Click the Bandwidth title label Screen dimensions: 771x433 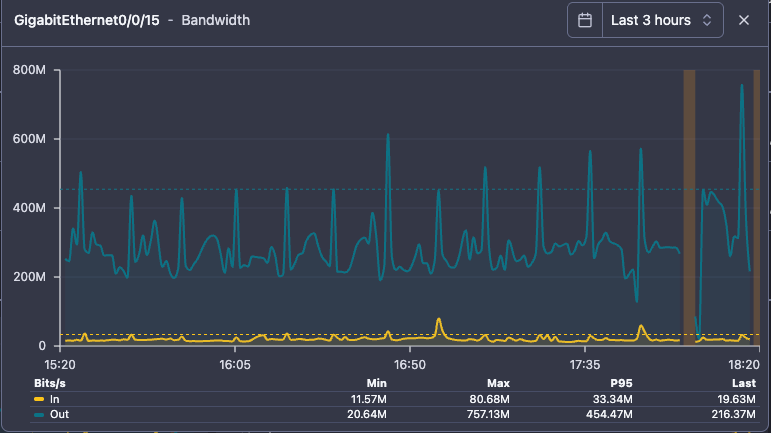coord(215,20)
